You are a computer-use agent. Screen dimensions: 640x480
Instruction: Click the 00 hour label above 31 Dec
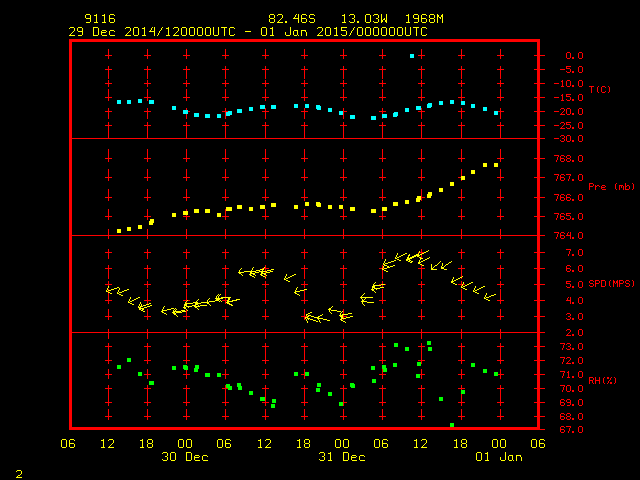pos(342,444)
